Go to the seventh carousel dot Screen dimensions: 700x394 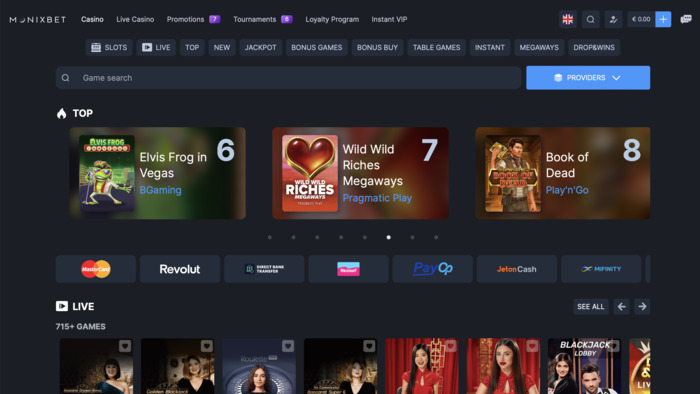412,237
